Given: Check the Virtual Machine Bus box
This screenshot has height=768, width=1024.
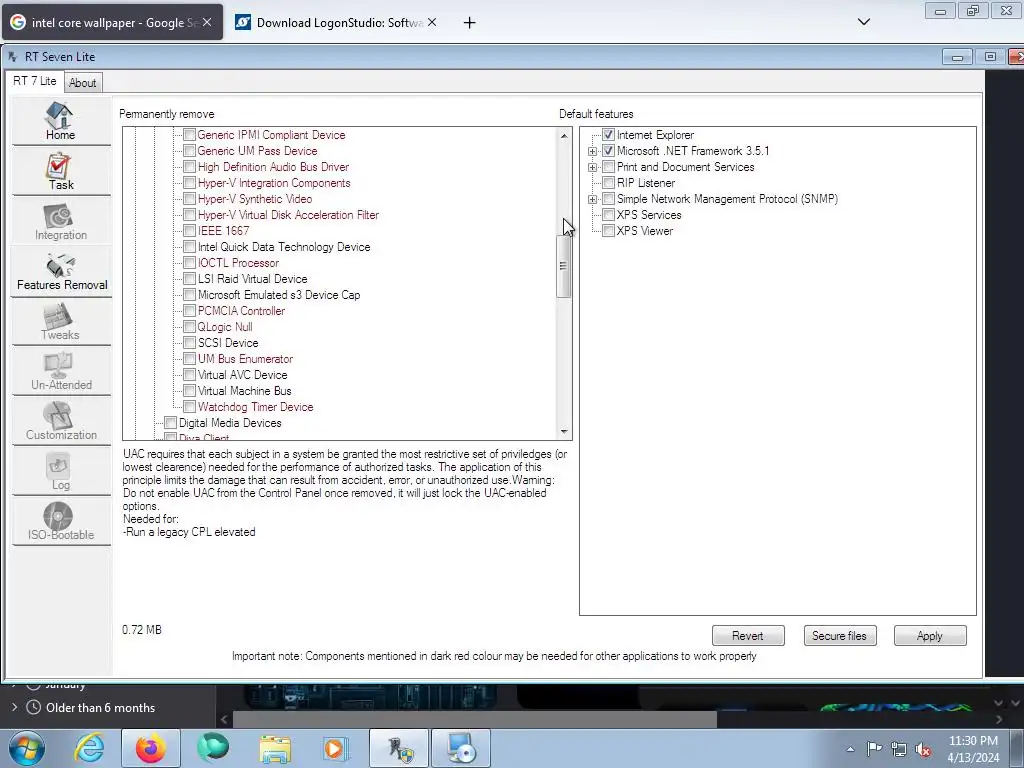Looking at the screenshot, I should 189,391.
